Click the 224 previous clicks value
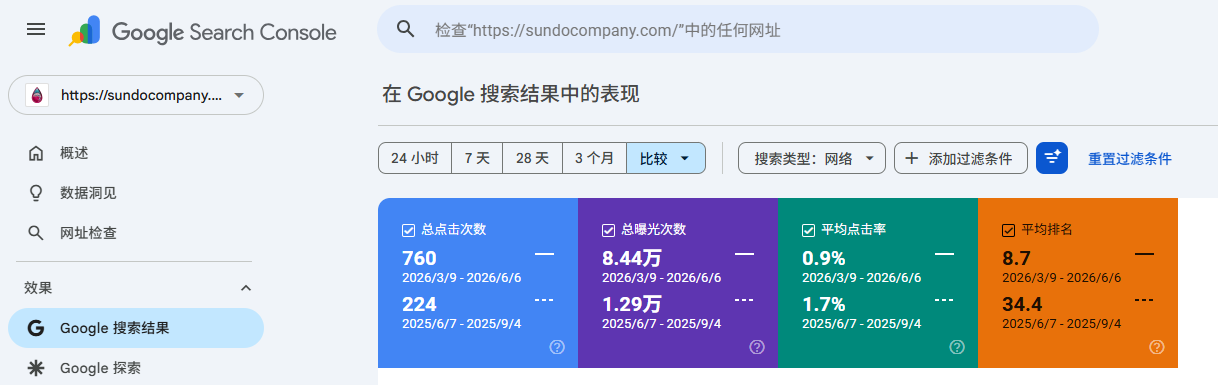 coord(420,304)
